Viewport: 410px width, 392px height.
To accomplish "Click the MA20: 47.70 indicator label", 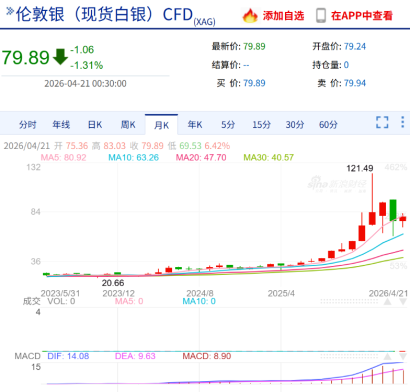I will [201, 157].
